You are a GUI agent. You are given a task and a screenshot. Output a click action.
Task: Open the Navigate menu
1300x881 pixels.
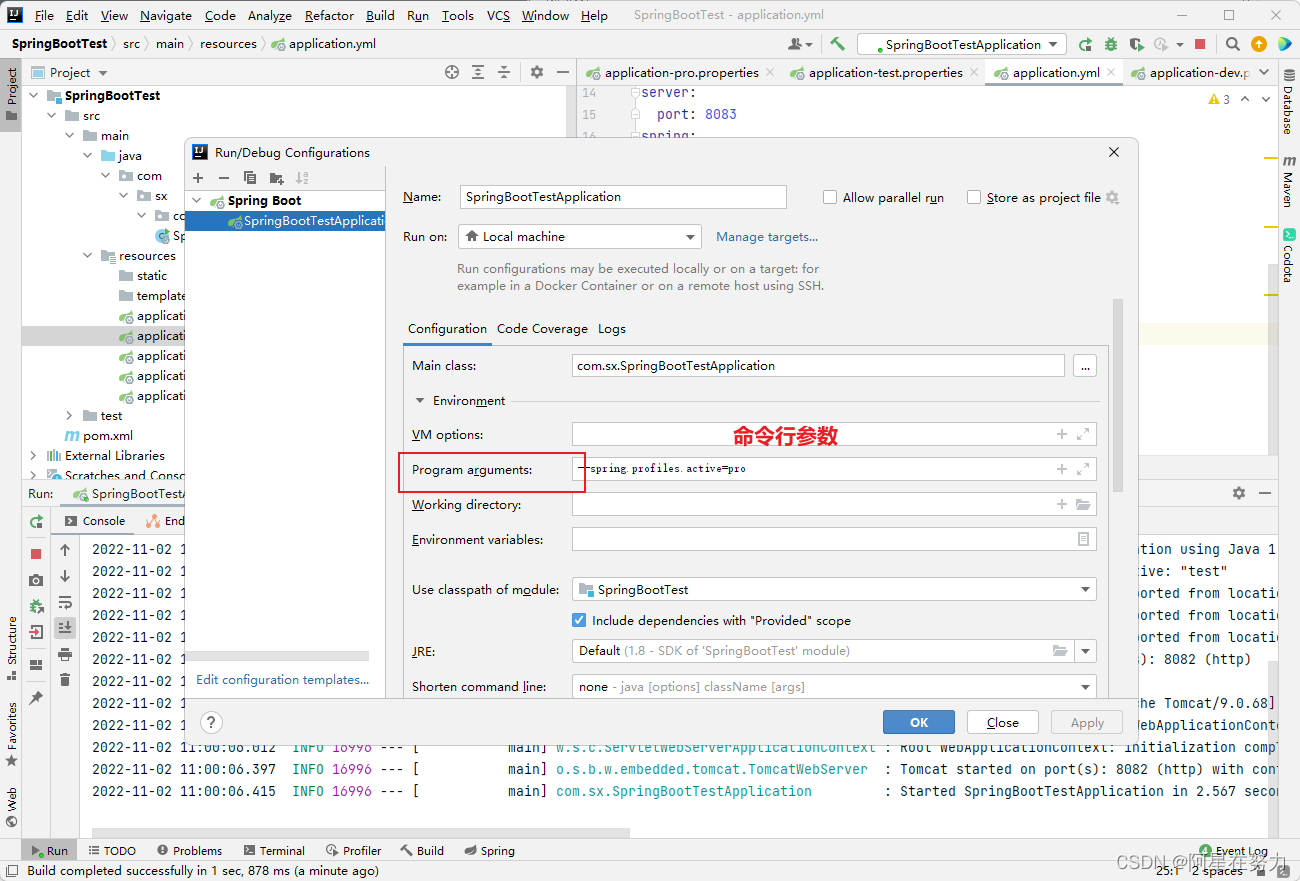pos(165,16)
